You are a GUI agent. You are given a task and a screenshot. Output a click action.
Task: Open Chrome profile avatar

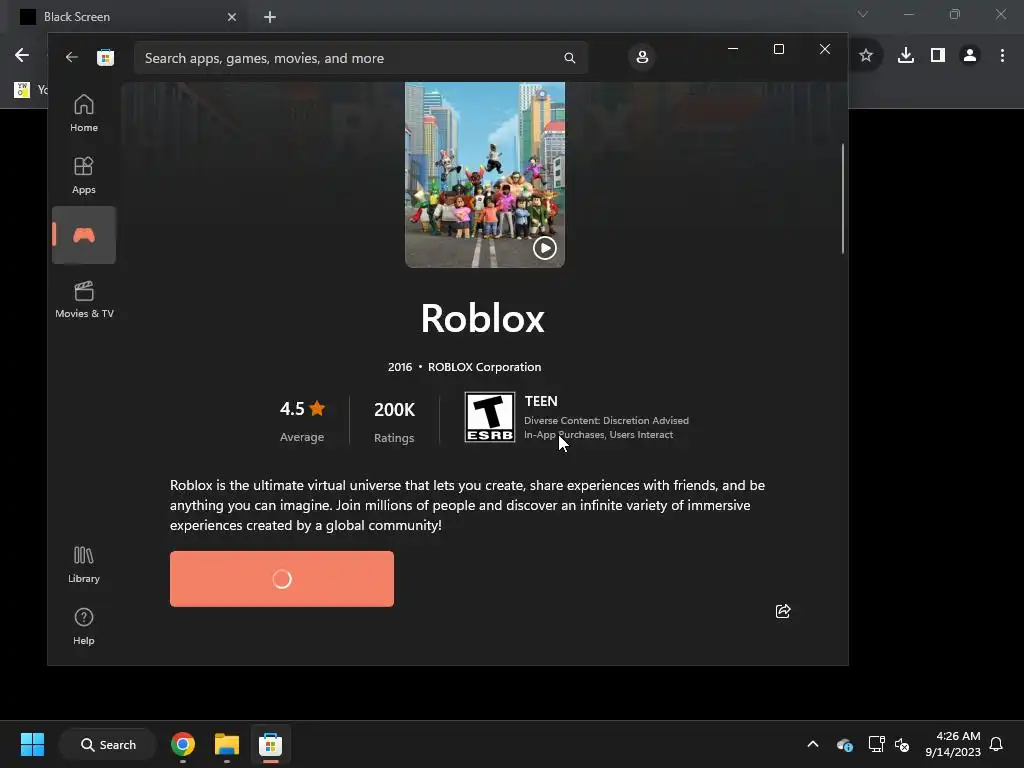click(970, 56)
